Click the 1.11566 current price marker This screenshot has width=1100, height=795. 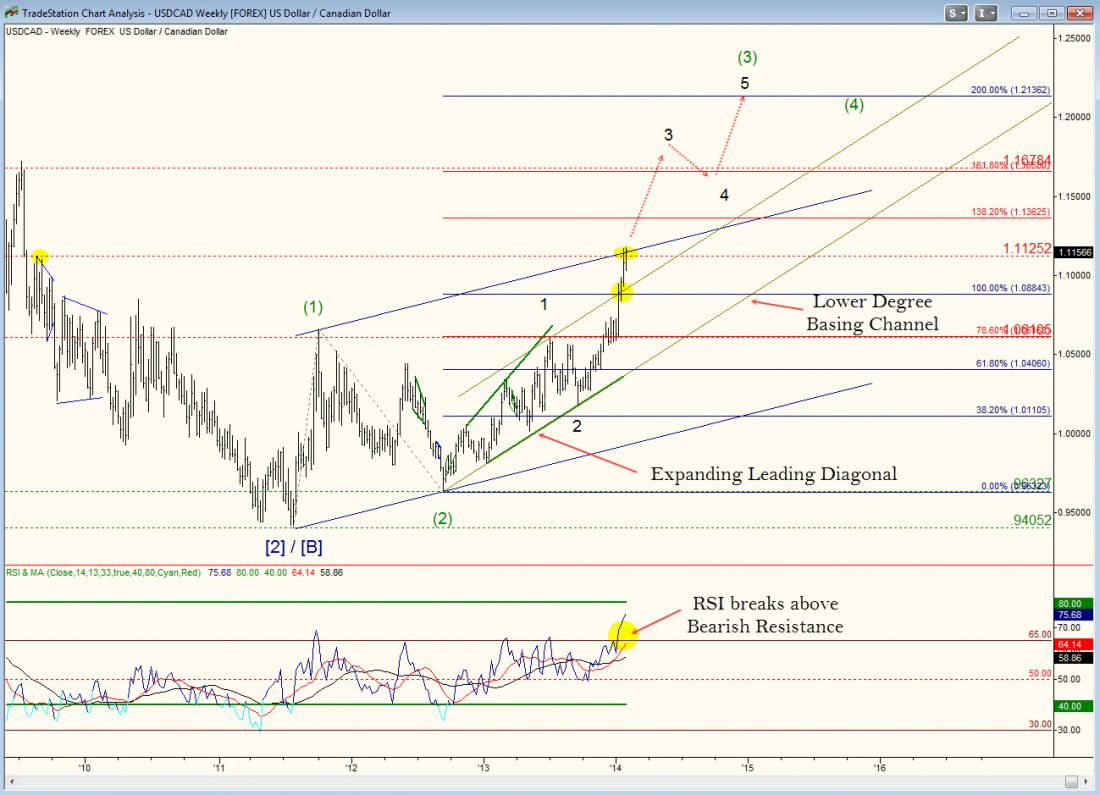coord(1072,253)
